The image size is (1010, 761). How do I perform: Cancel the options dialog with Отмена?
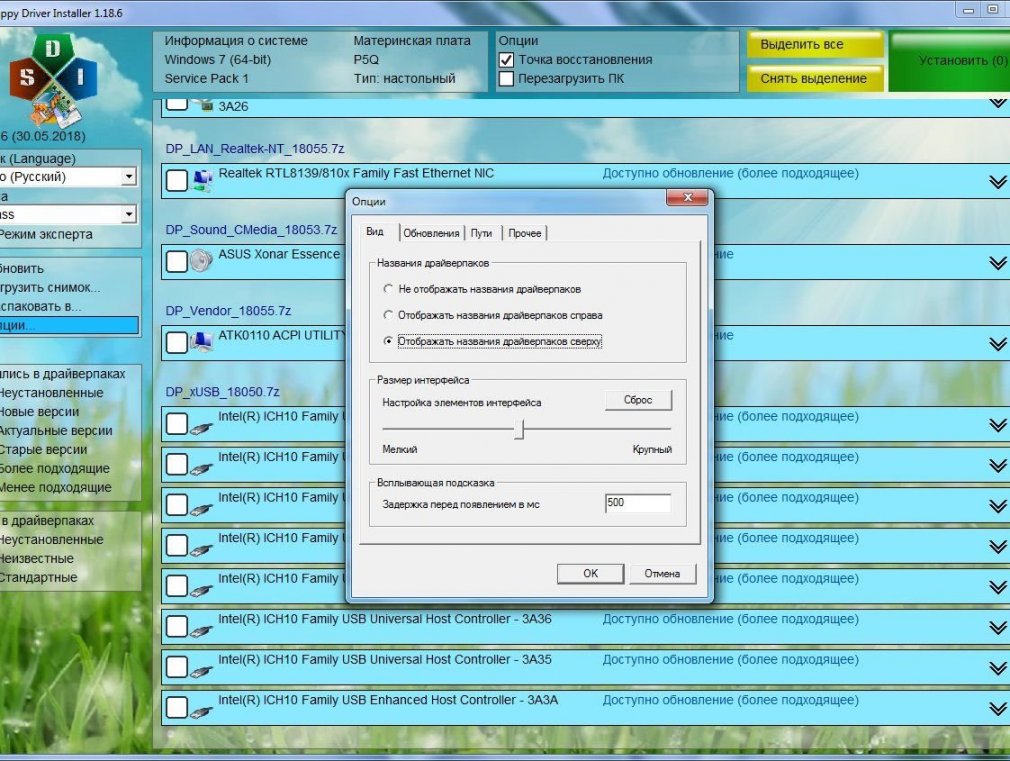coord(662,573)
